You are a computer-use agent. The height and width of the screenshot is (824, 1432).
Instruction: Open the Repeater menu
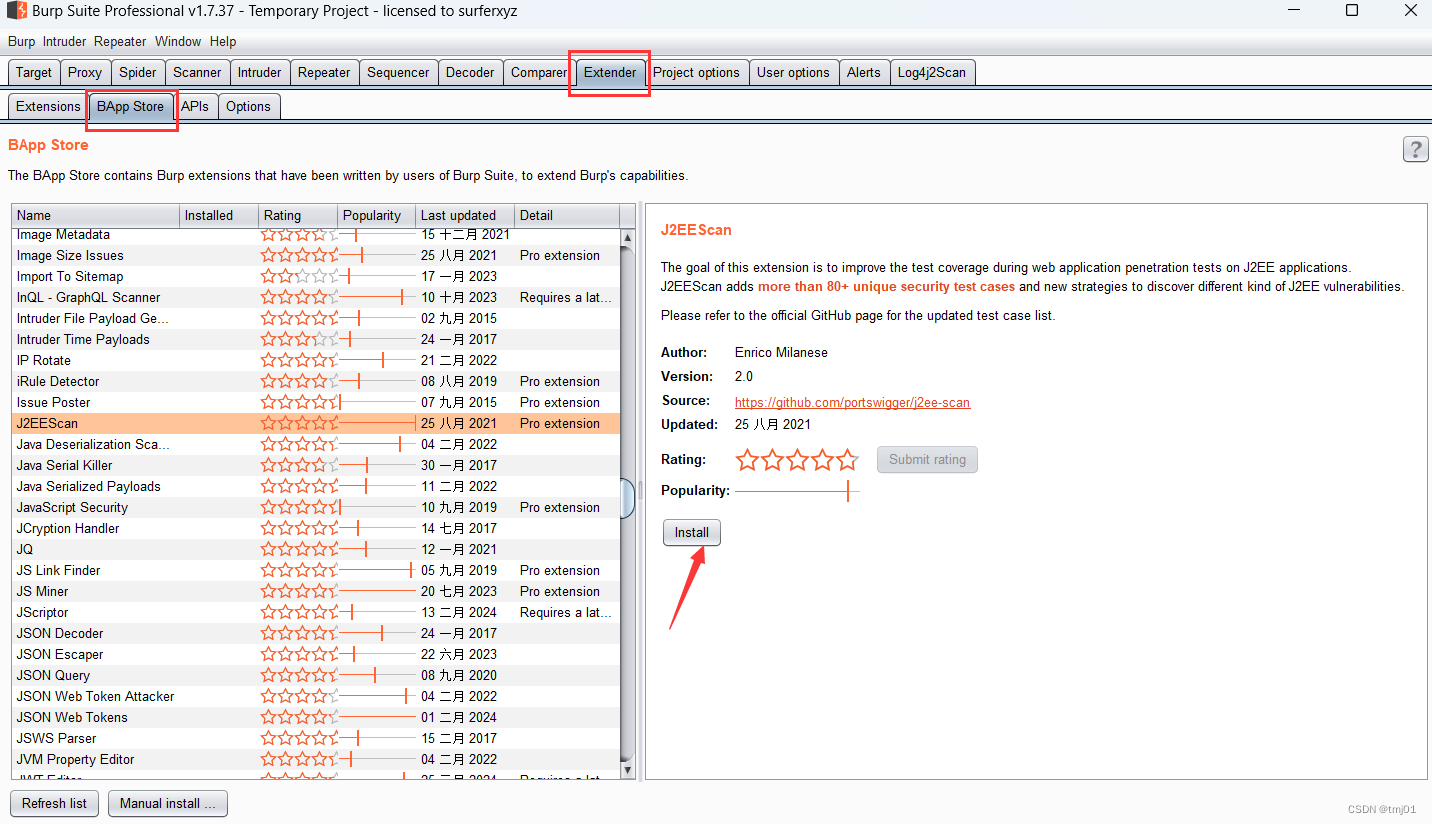click(x=121, y=42)
